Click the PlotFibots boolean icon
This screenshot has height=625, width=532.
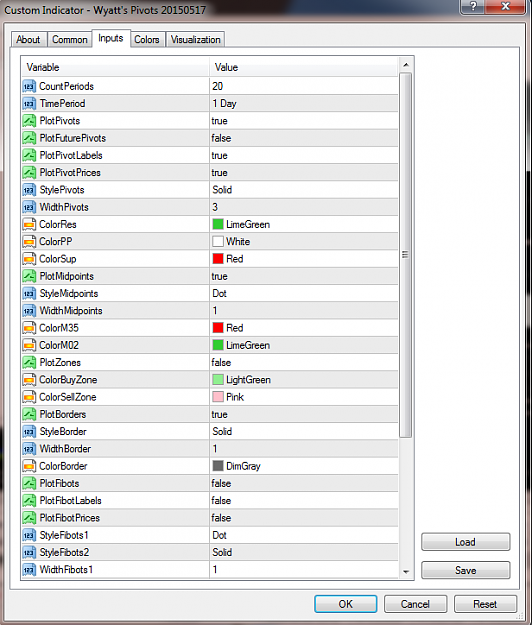29,483
